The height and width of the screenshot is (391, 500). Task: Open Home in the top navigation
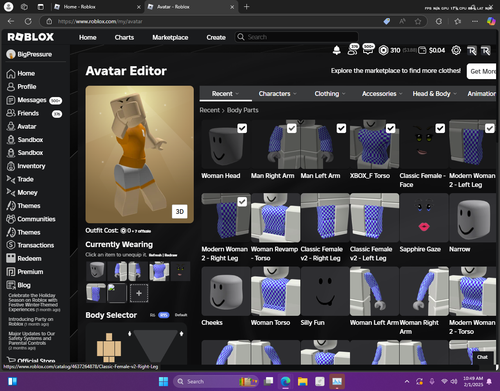point(88,37)
